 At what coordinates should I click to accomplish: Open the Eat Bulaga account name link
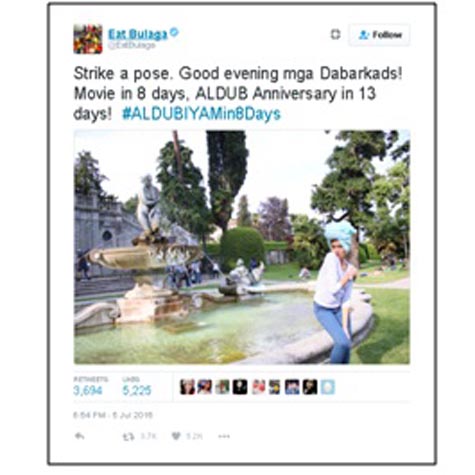point(138,34)
